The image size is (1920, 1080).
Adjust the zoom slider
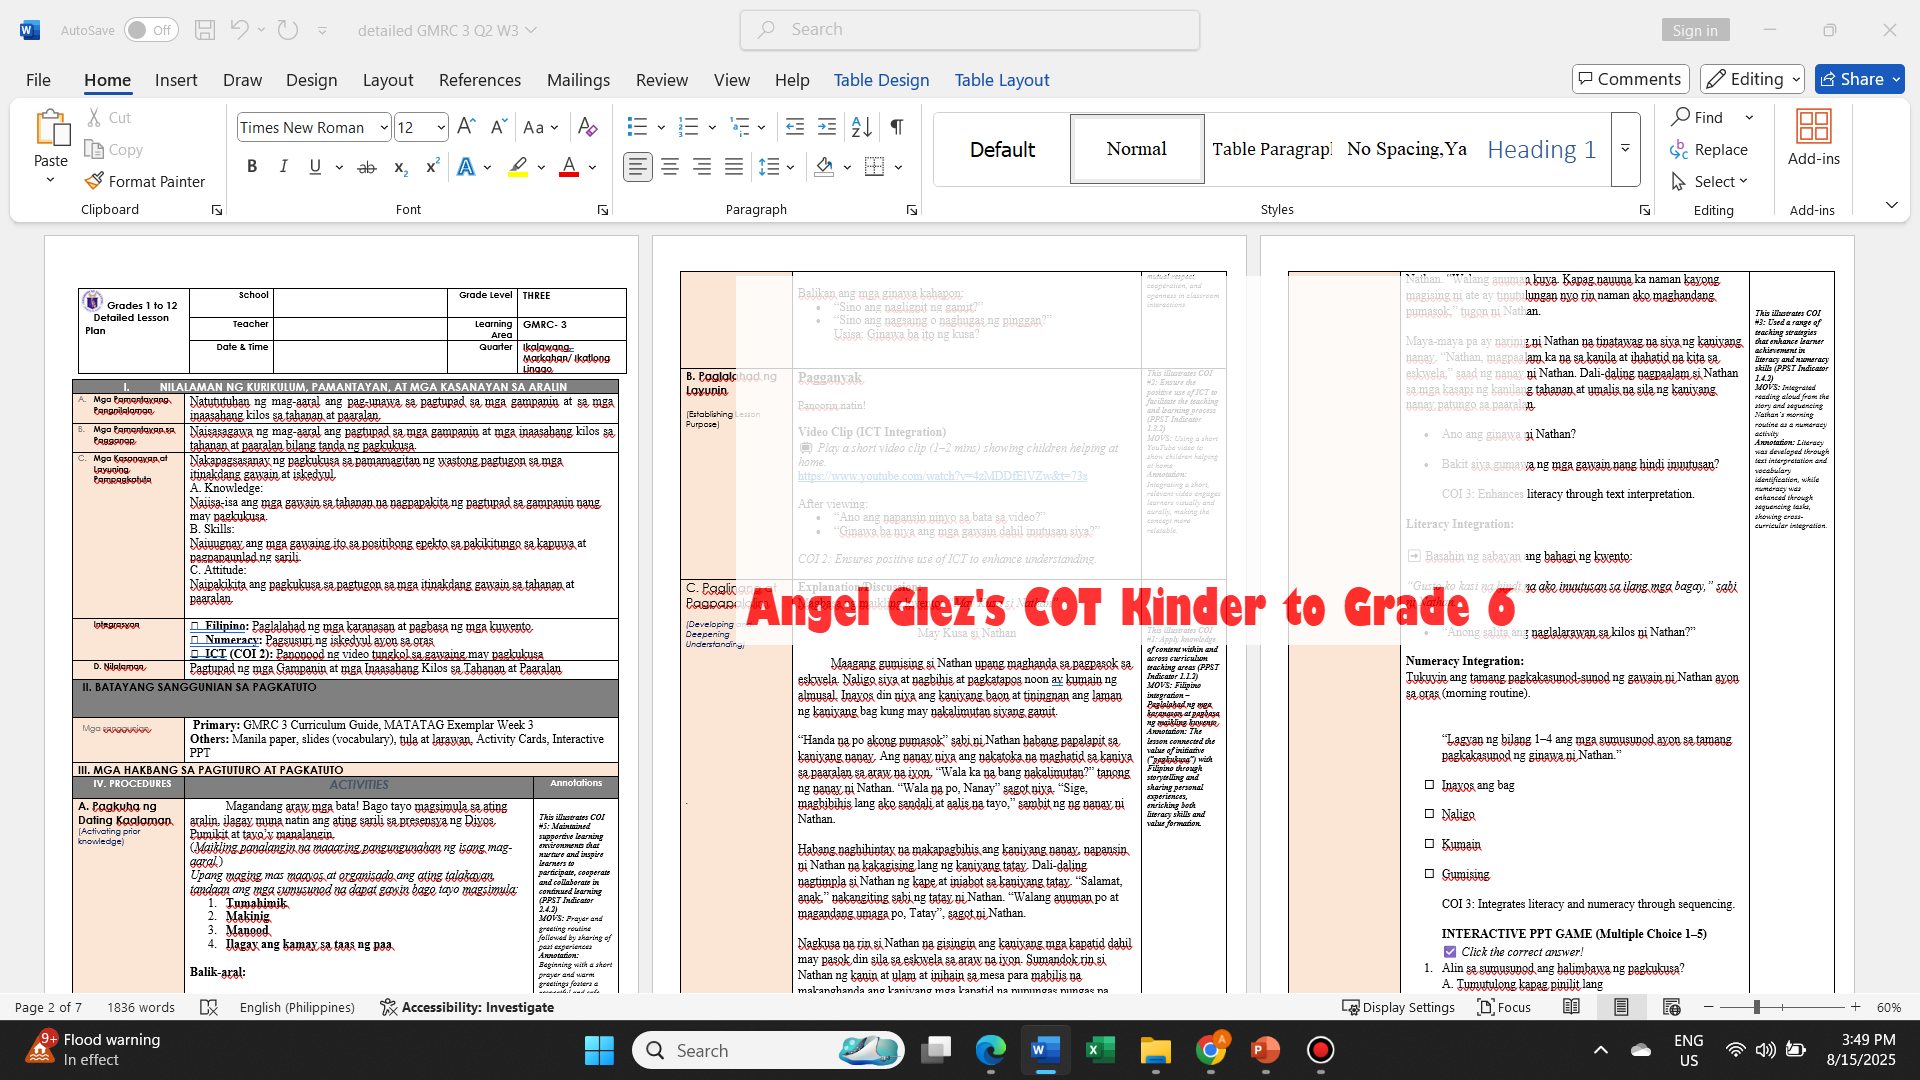(1757, 1007)
